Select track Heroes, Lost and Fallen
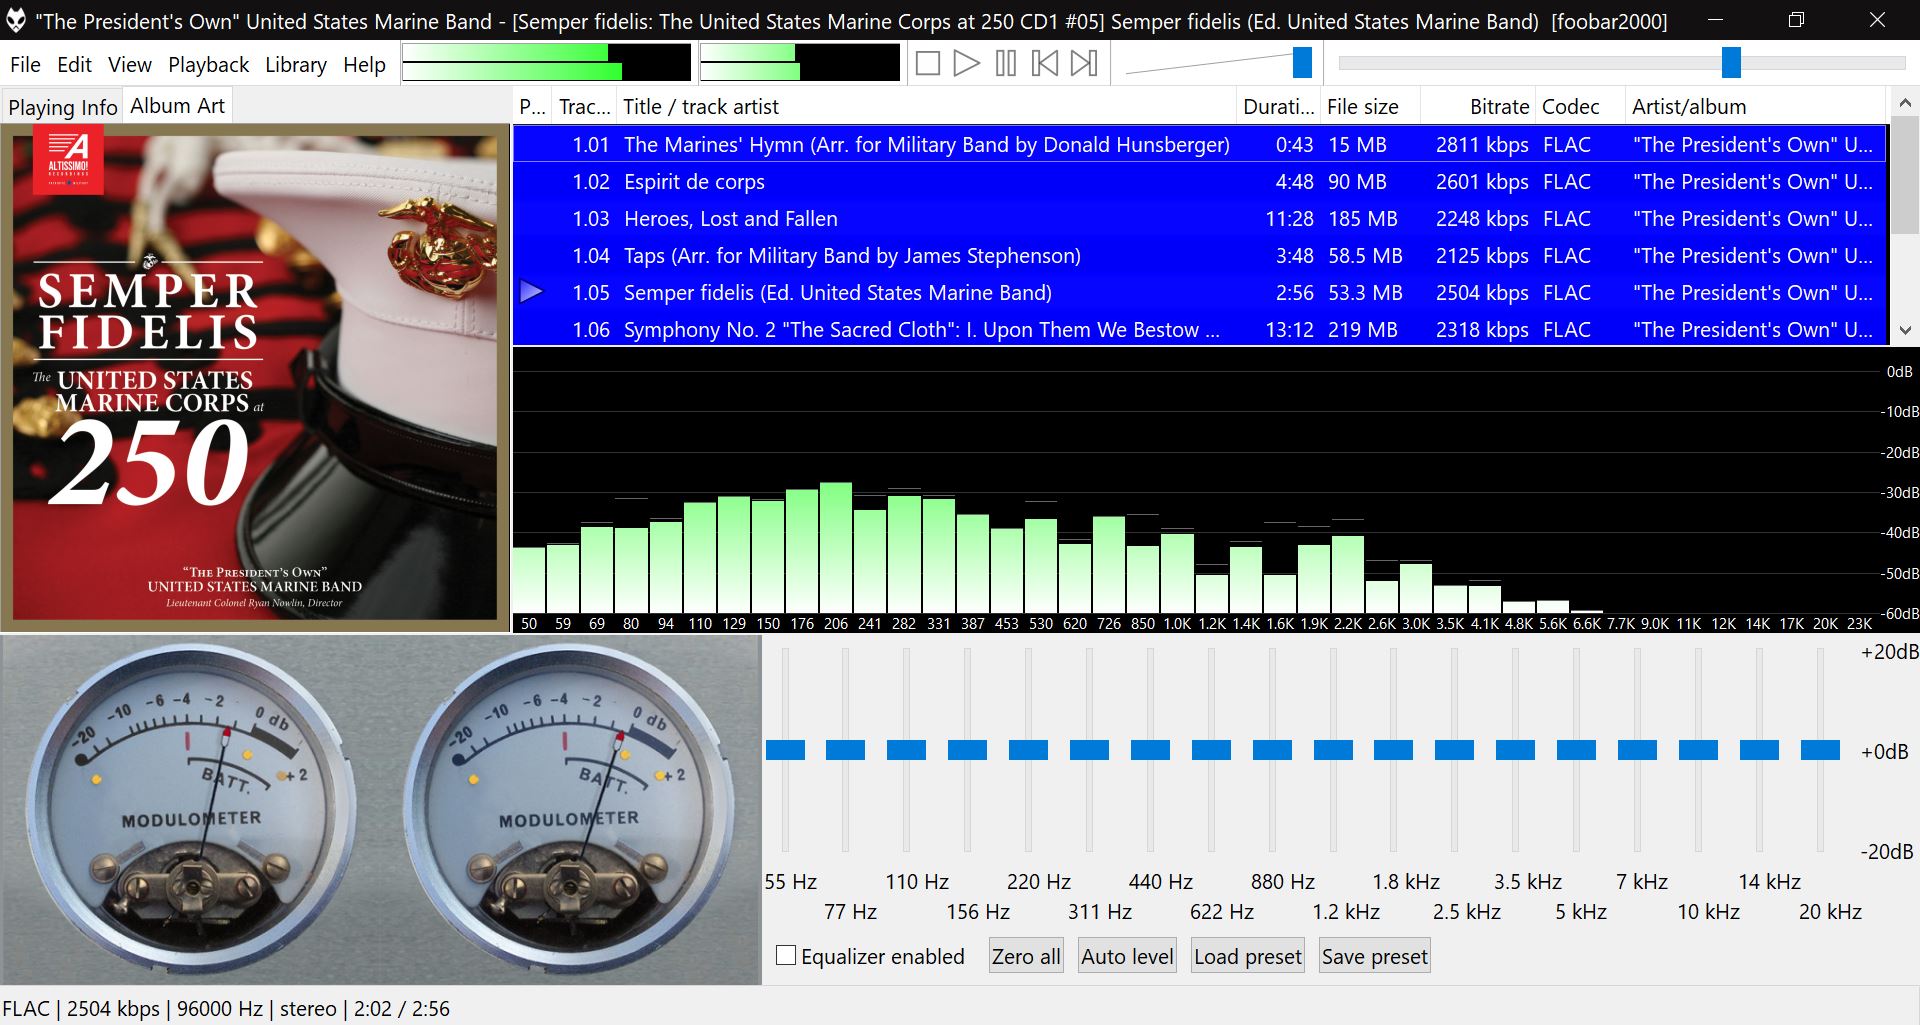Screen dimensions: 1920x1025 coord(1200,218)
